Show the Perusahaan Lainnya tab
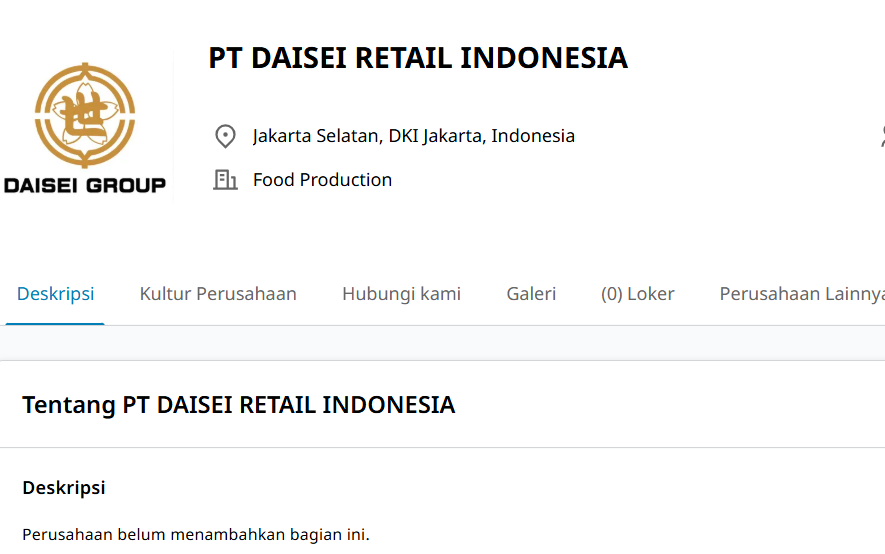This screenshot has height=554, width=885. coord(800,294)
